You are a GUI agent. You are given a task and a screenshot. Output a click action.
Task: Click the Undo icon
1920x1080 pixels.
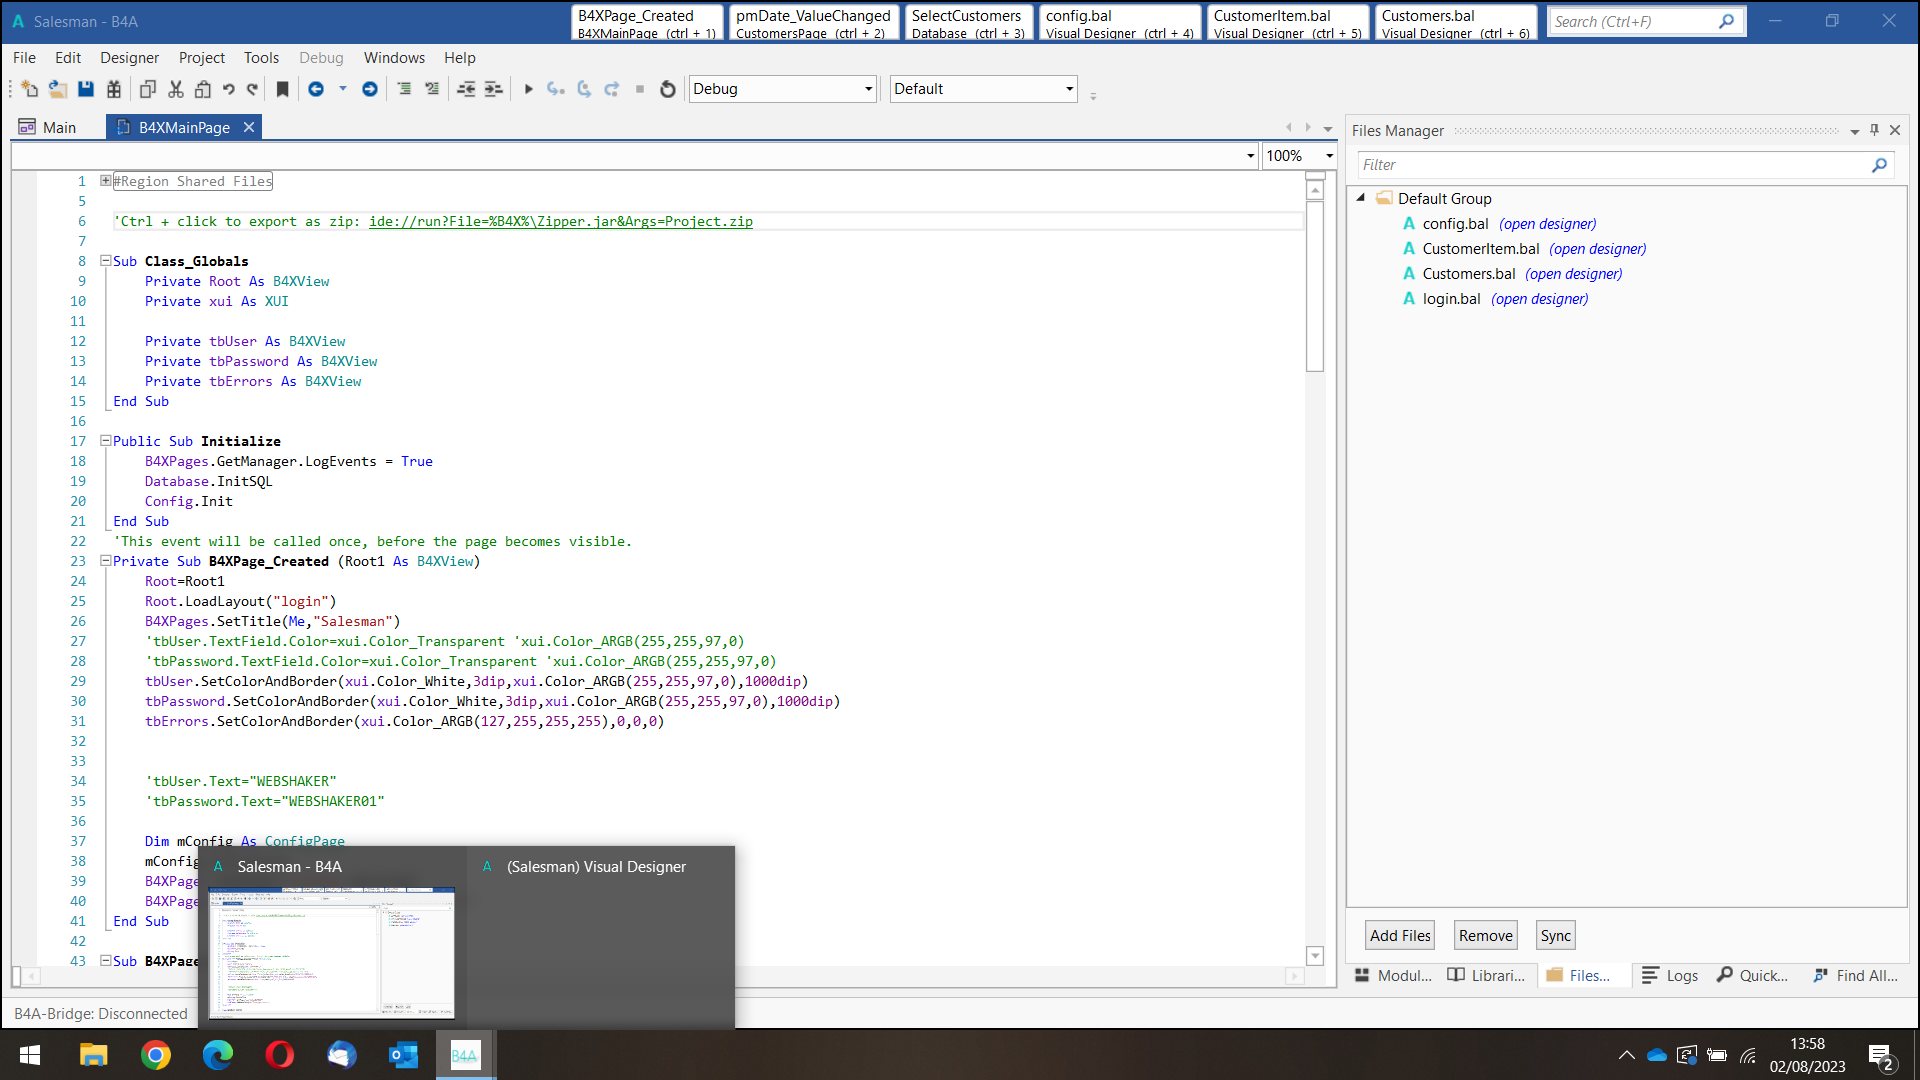pyautogui.click(x=229, y=89)
